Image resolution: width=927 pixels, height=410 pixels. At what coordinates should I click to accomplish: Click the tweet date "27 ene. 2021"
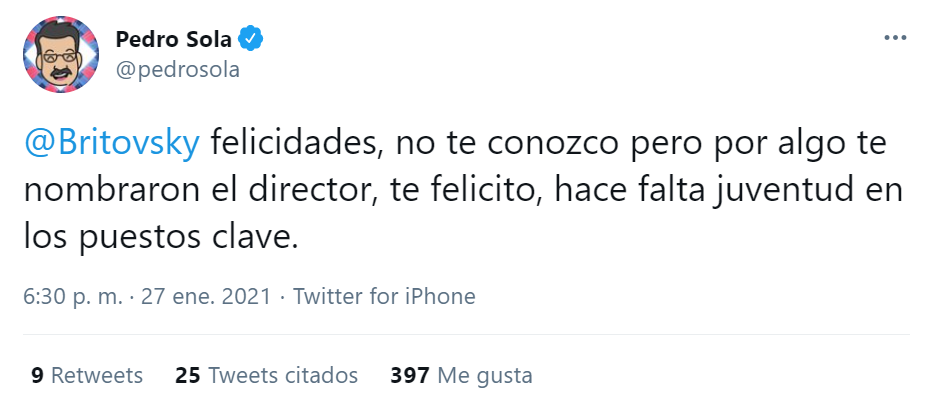208,296
